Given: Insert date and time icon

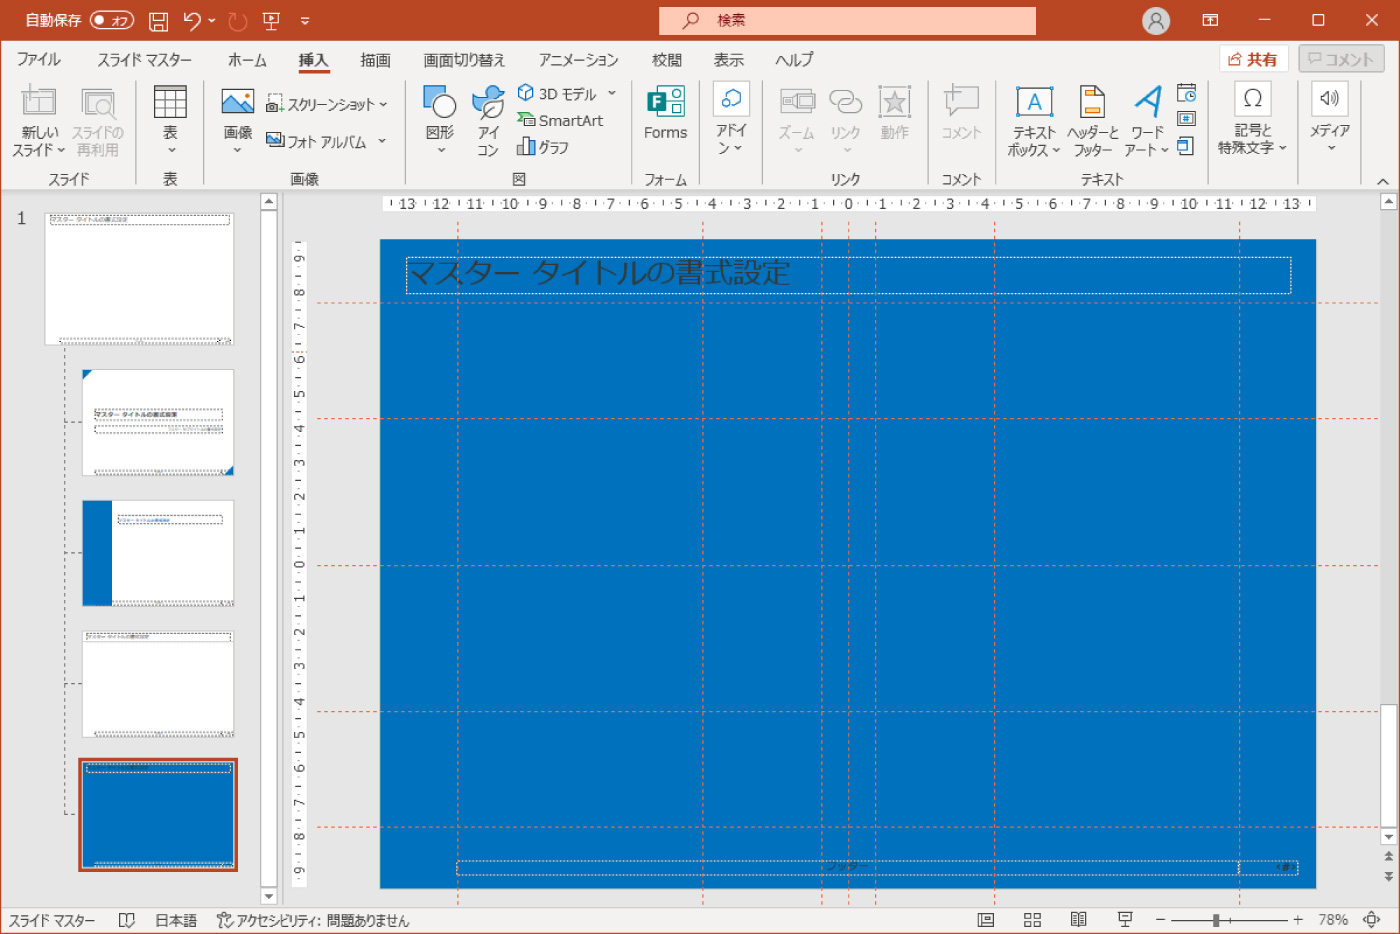Looking at the screenshot, I should 1186,93.
